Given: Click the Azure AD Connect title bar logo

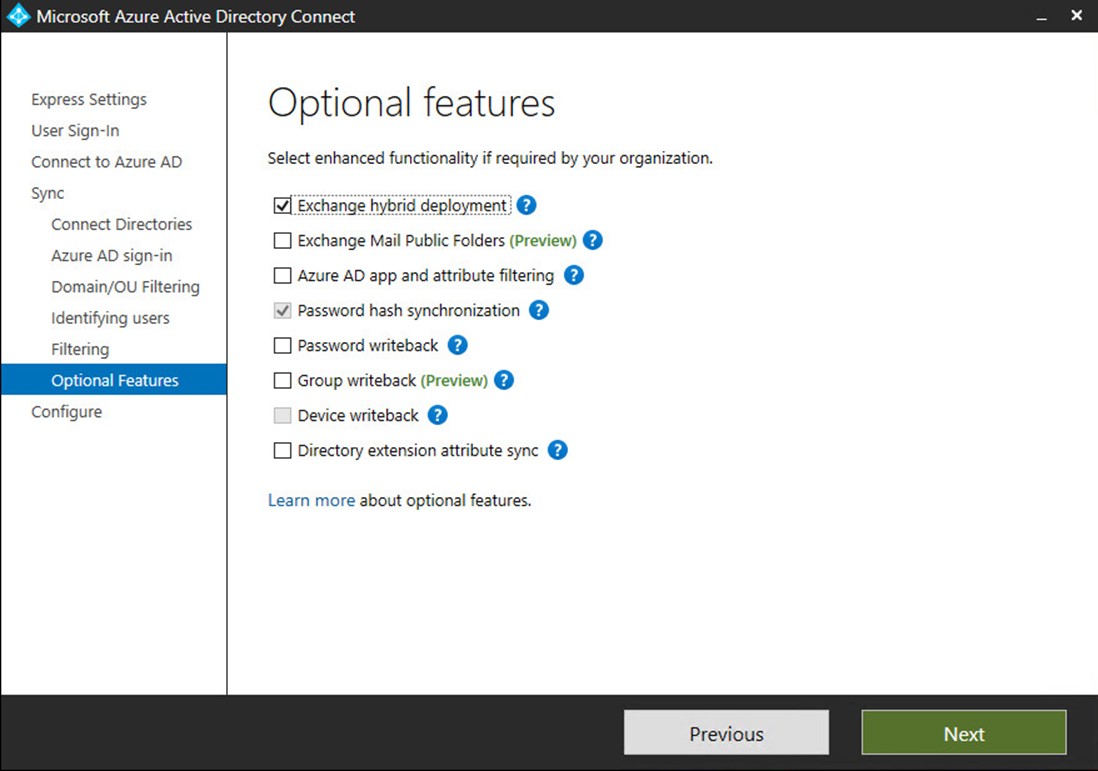Looking at the screenshot, I should (x=18, y=15).
